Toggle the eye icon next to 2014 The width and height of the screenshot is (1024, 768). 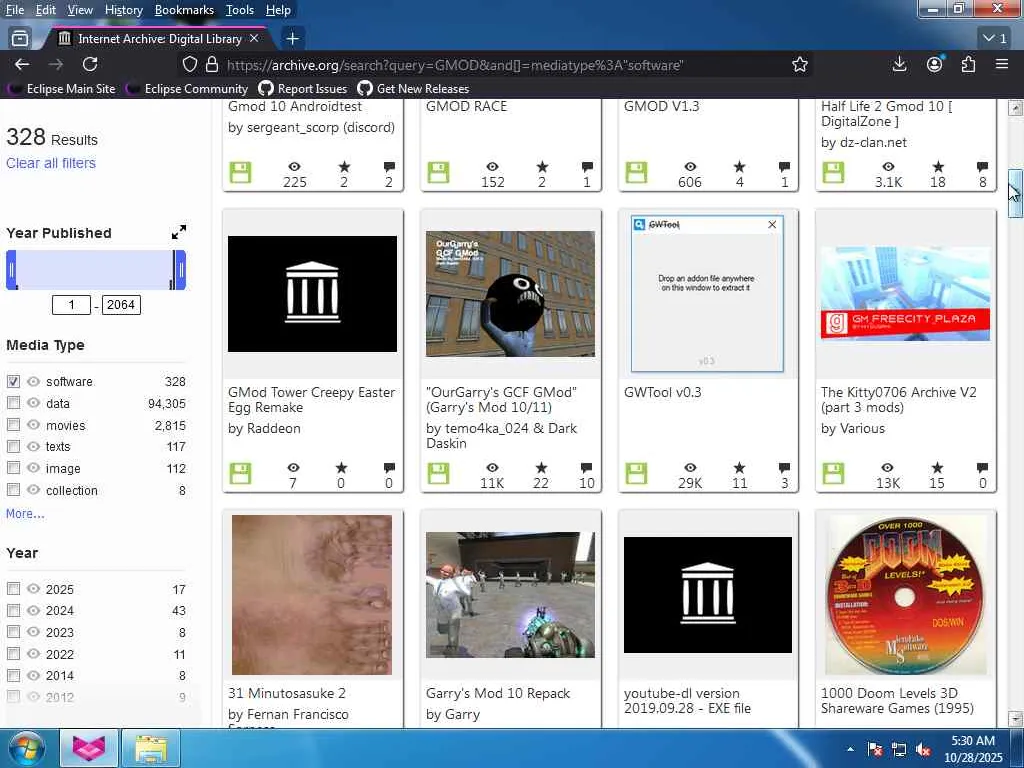click(33, 675)
